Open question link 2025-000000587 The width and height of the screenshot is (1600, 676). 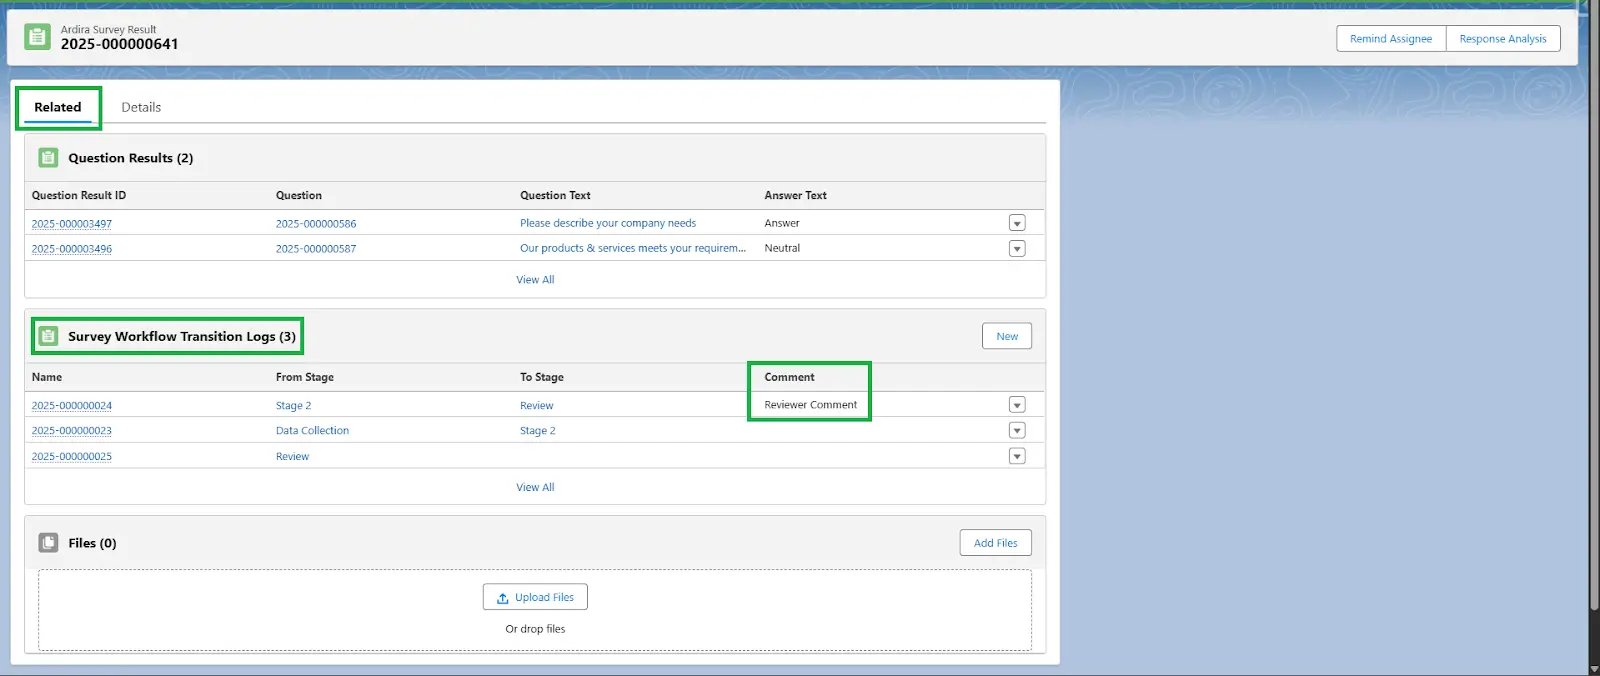316,249
